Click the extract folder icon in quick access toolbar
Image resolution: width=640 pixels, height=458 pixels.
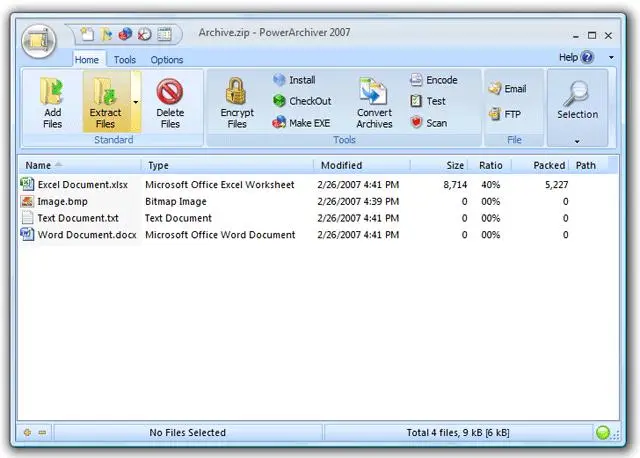(x=107, y=34)
